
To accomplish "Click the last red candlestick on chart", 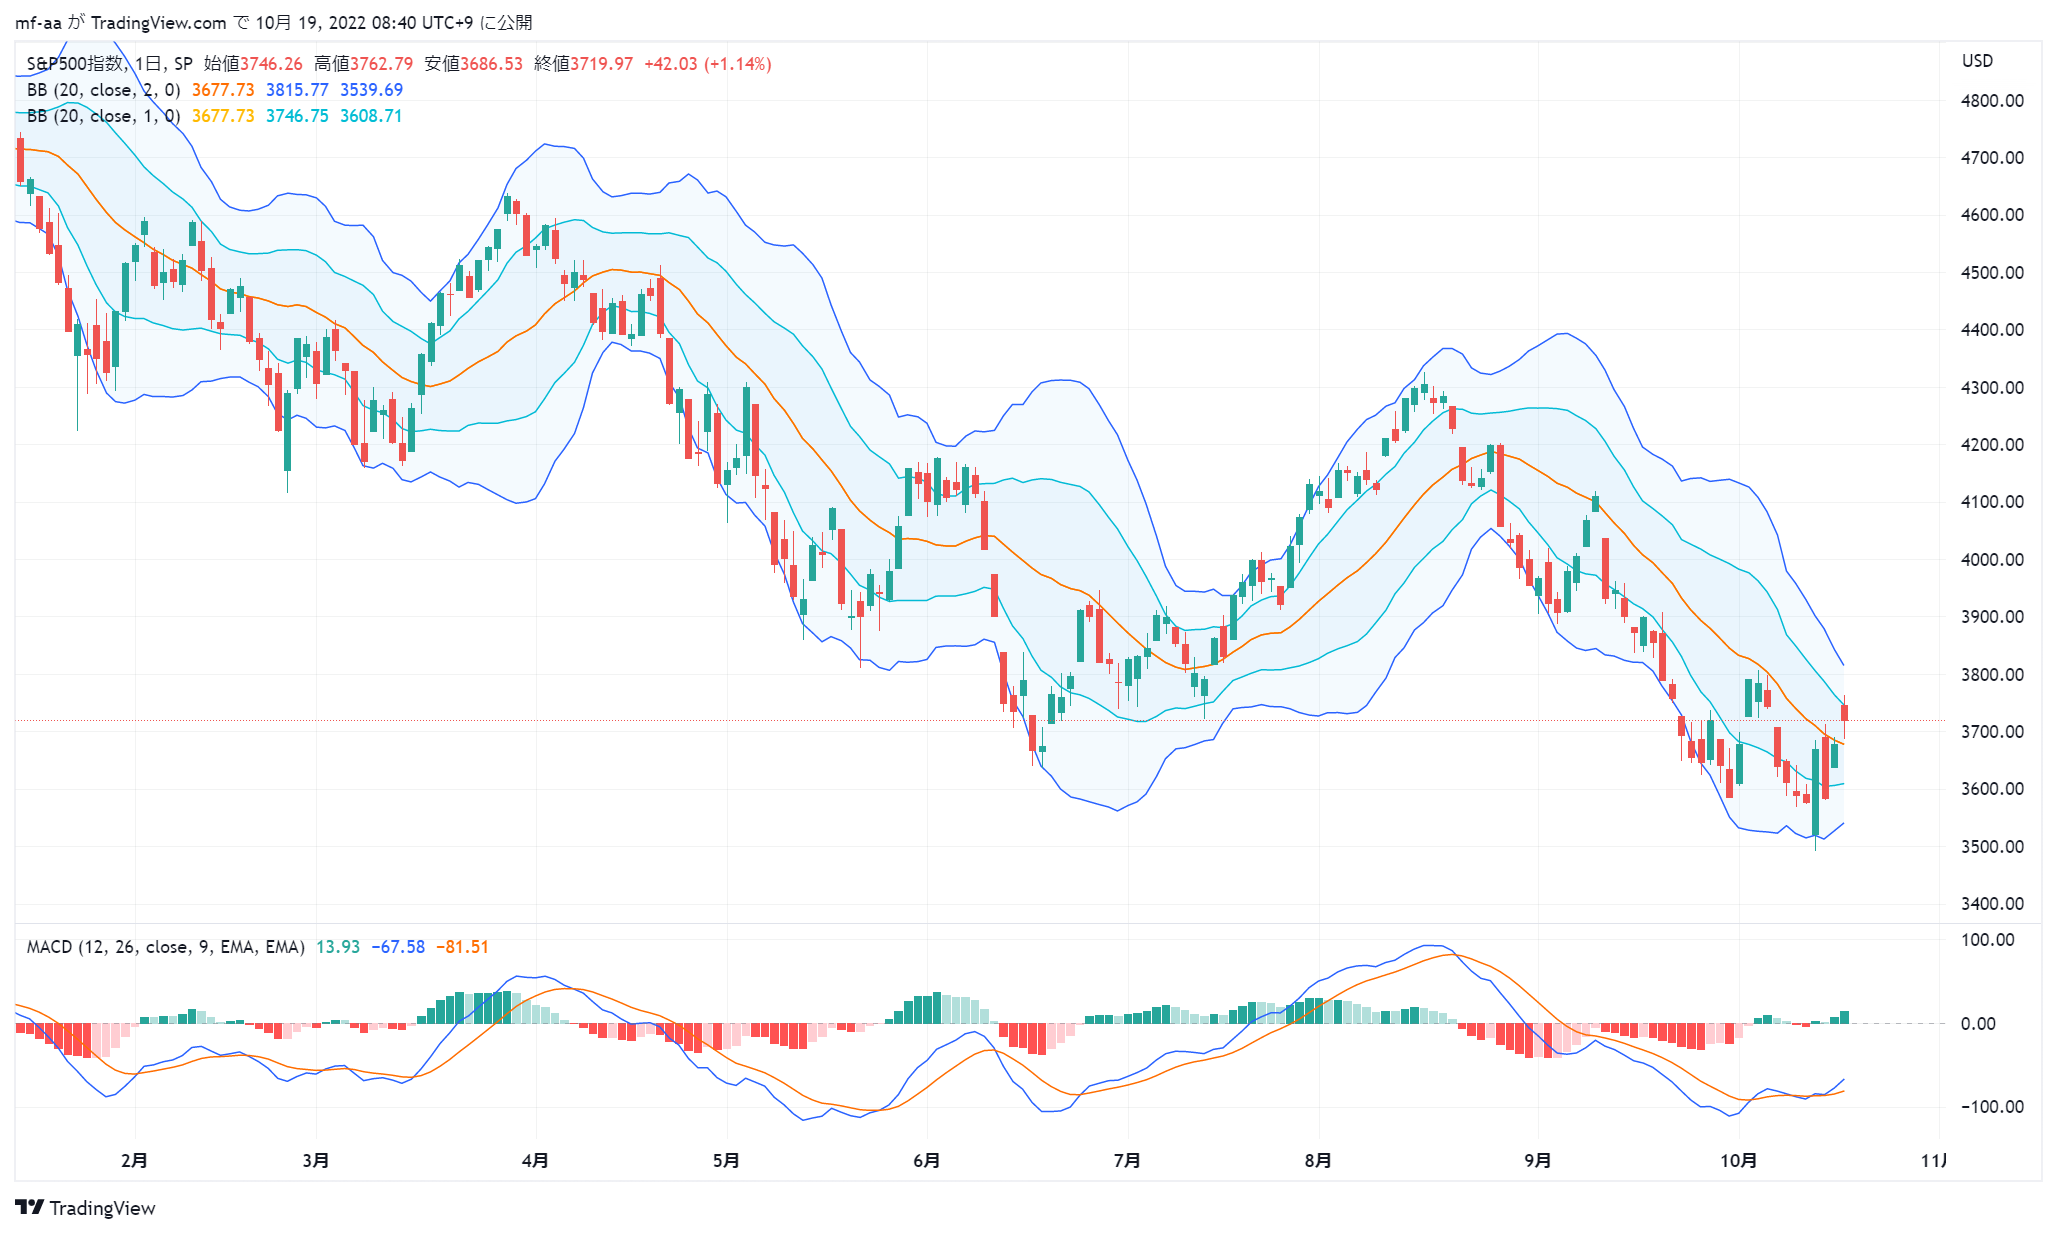I will click(x=1844, y=712).
